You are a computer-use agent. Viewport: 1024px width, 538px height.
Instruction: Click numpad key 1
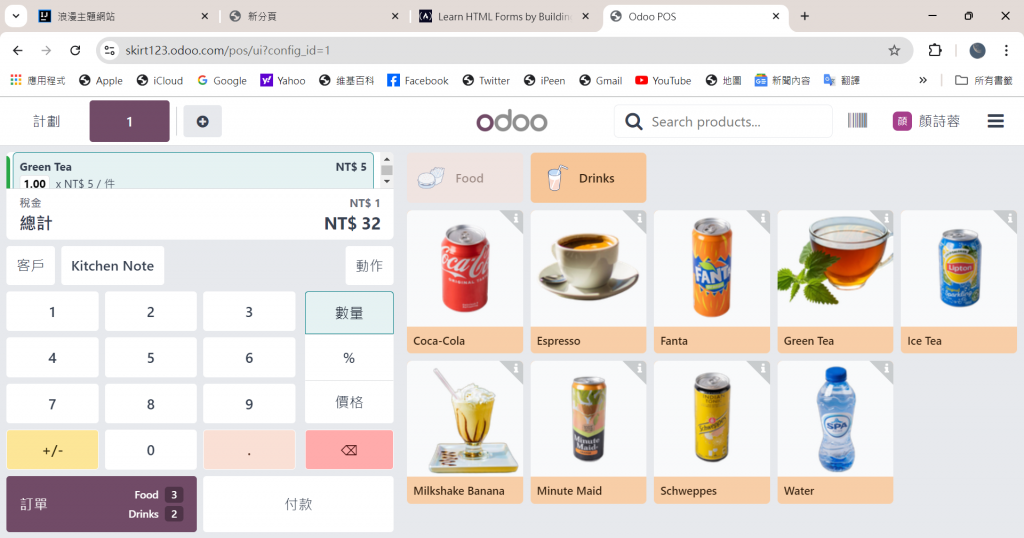click(52, 312)
